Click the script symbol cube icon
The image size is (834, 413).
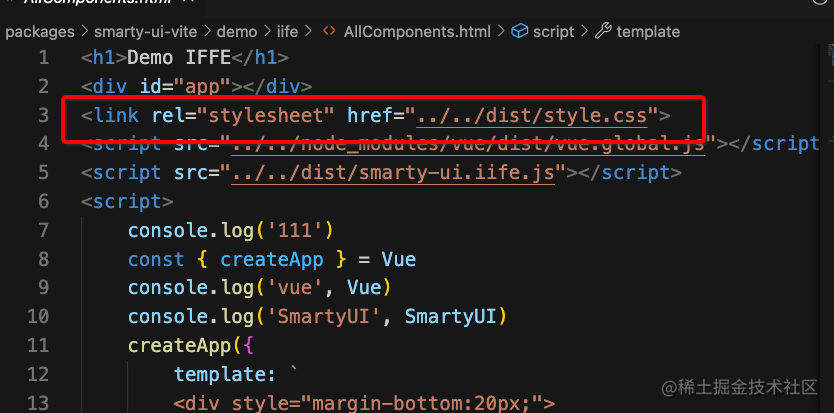[x=519, y=32]
